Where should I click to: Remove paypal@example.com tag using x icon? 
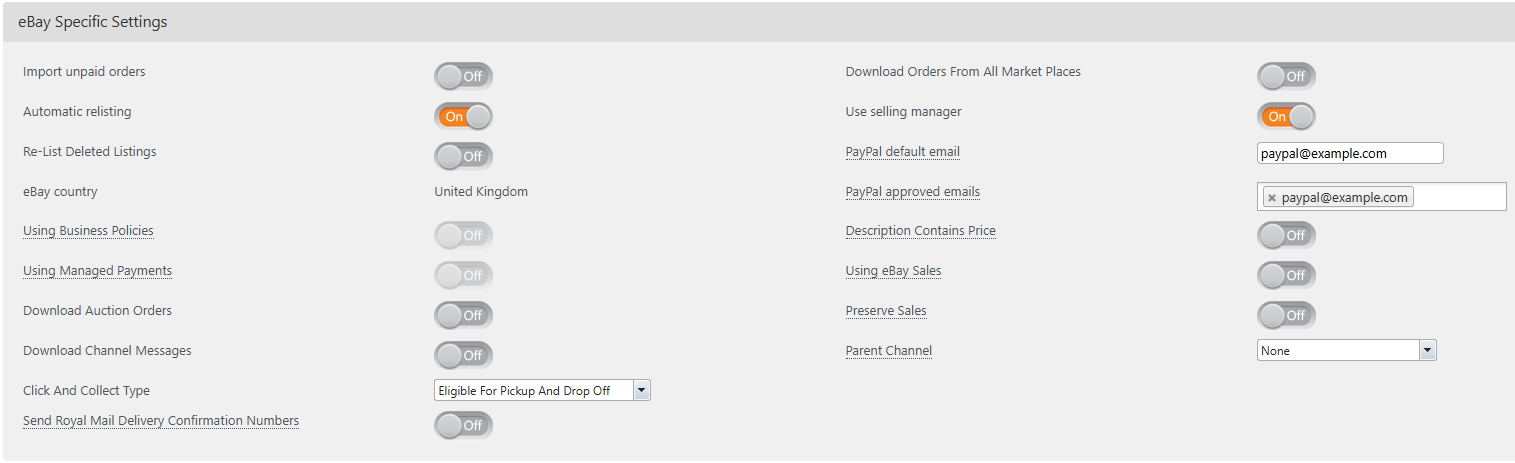(1272, 198)
